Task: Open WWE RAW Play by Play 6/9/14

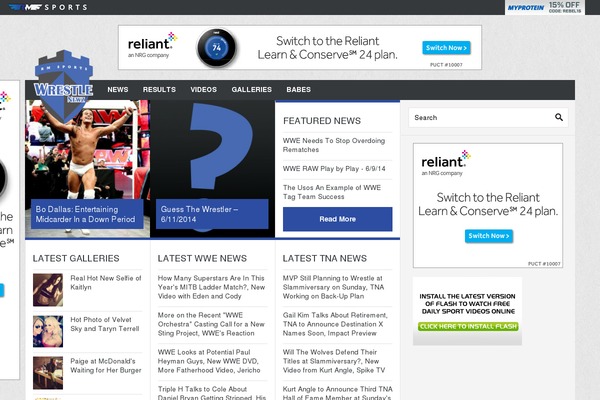Action: [334, 169]
